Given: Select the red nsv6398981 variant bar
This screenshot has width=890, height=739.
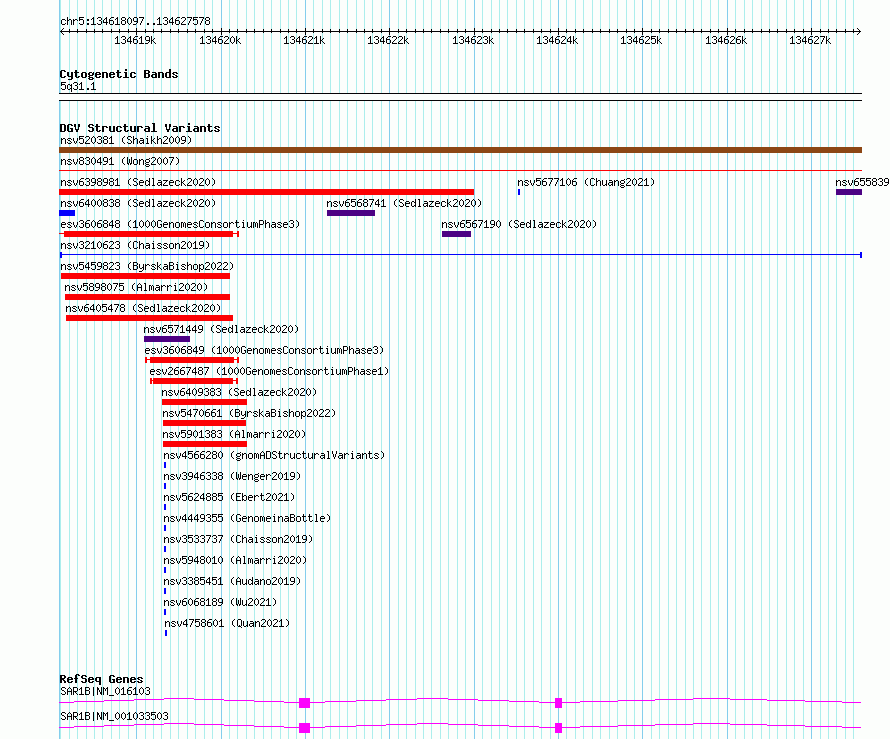Looking at the screenshot, I should [266, 192].
